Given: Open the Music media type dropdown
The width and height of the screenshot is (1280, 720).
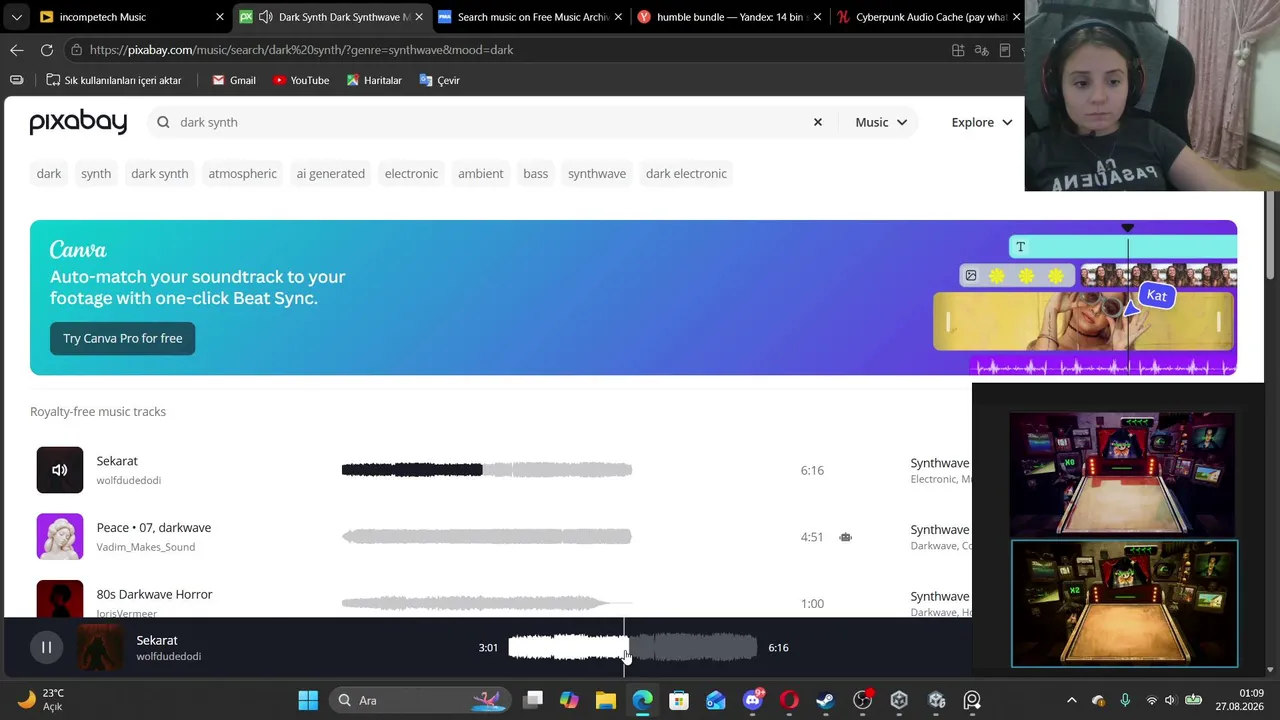Looking at the screenshot, I should point(881,122).
